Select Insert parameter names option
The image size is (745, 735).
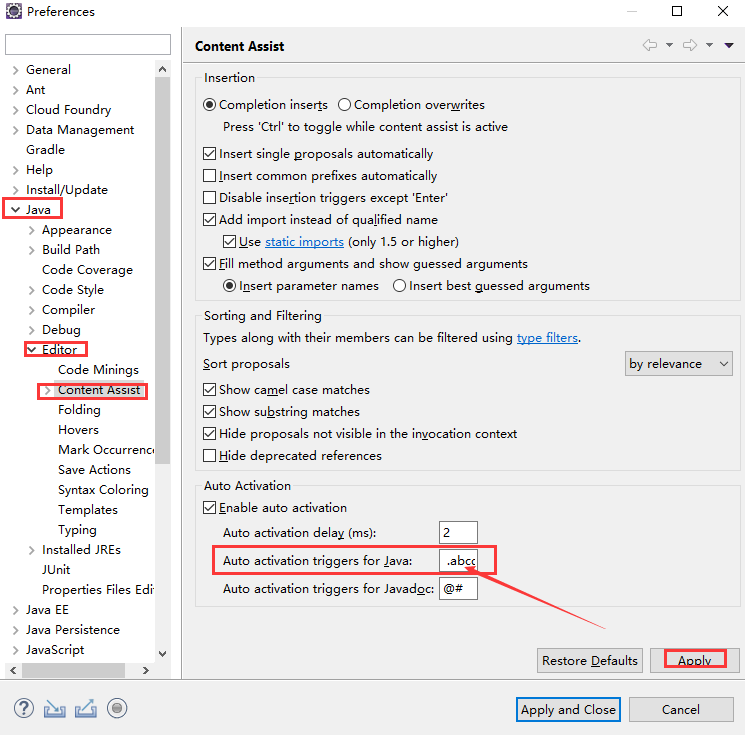[229, 286]
